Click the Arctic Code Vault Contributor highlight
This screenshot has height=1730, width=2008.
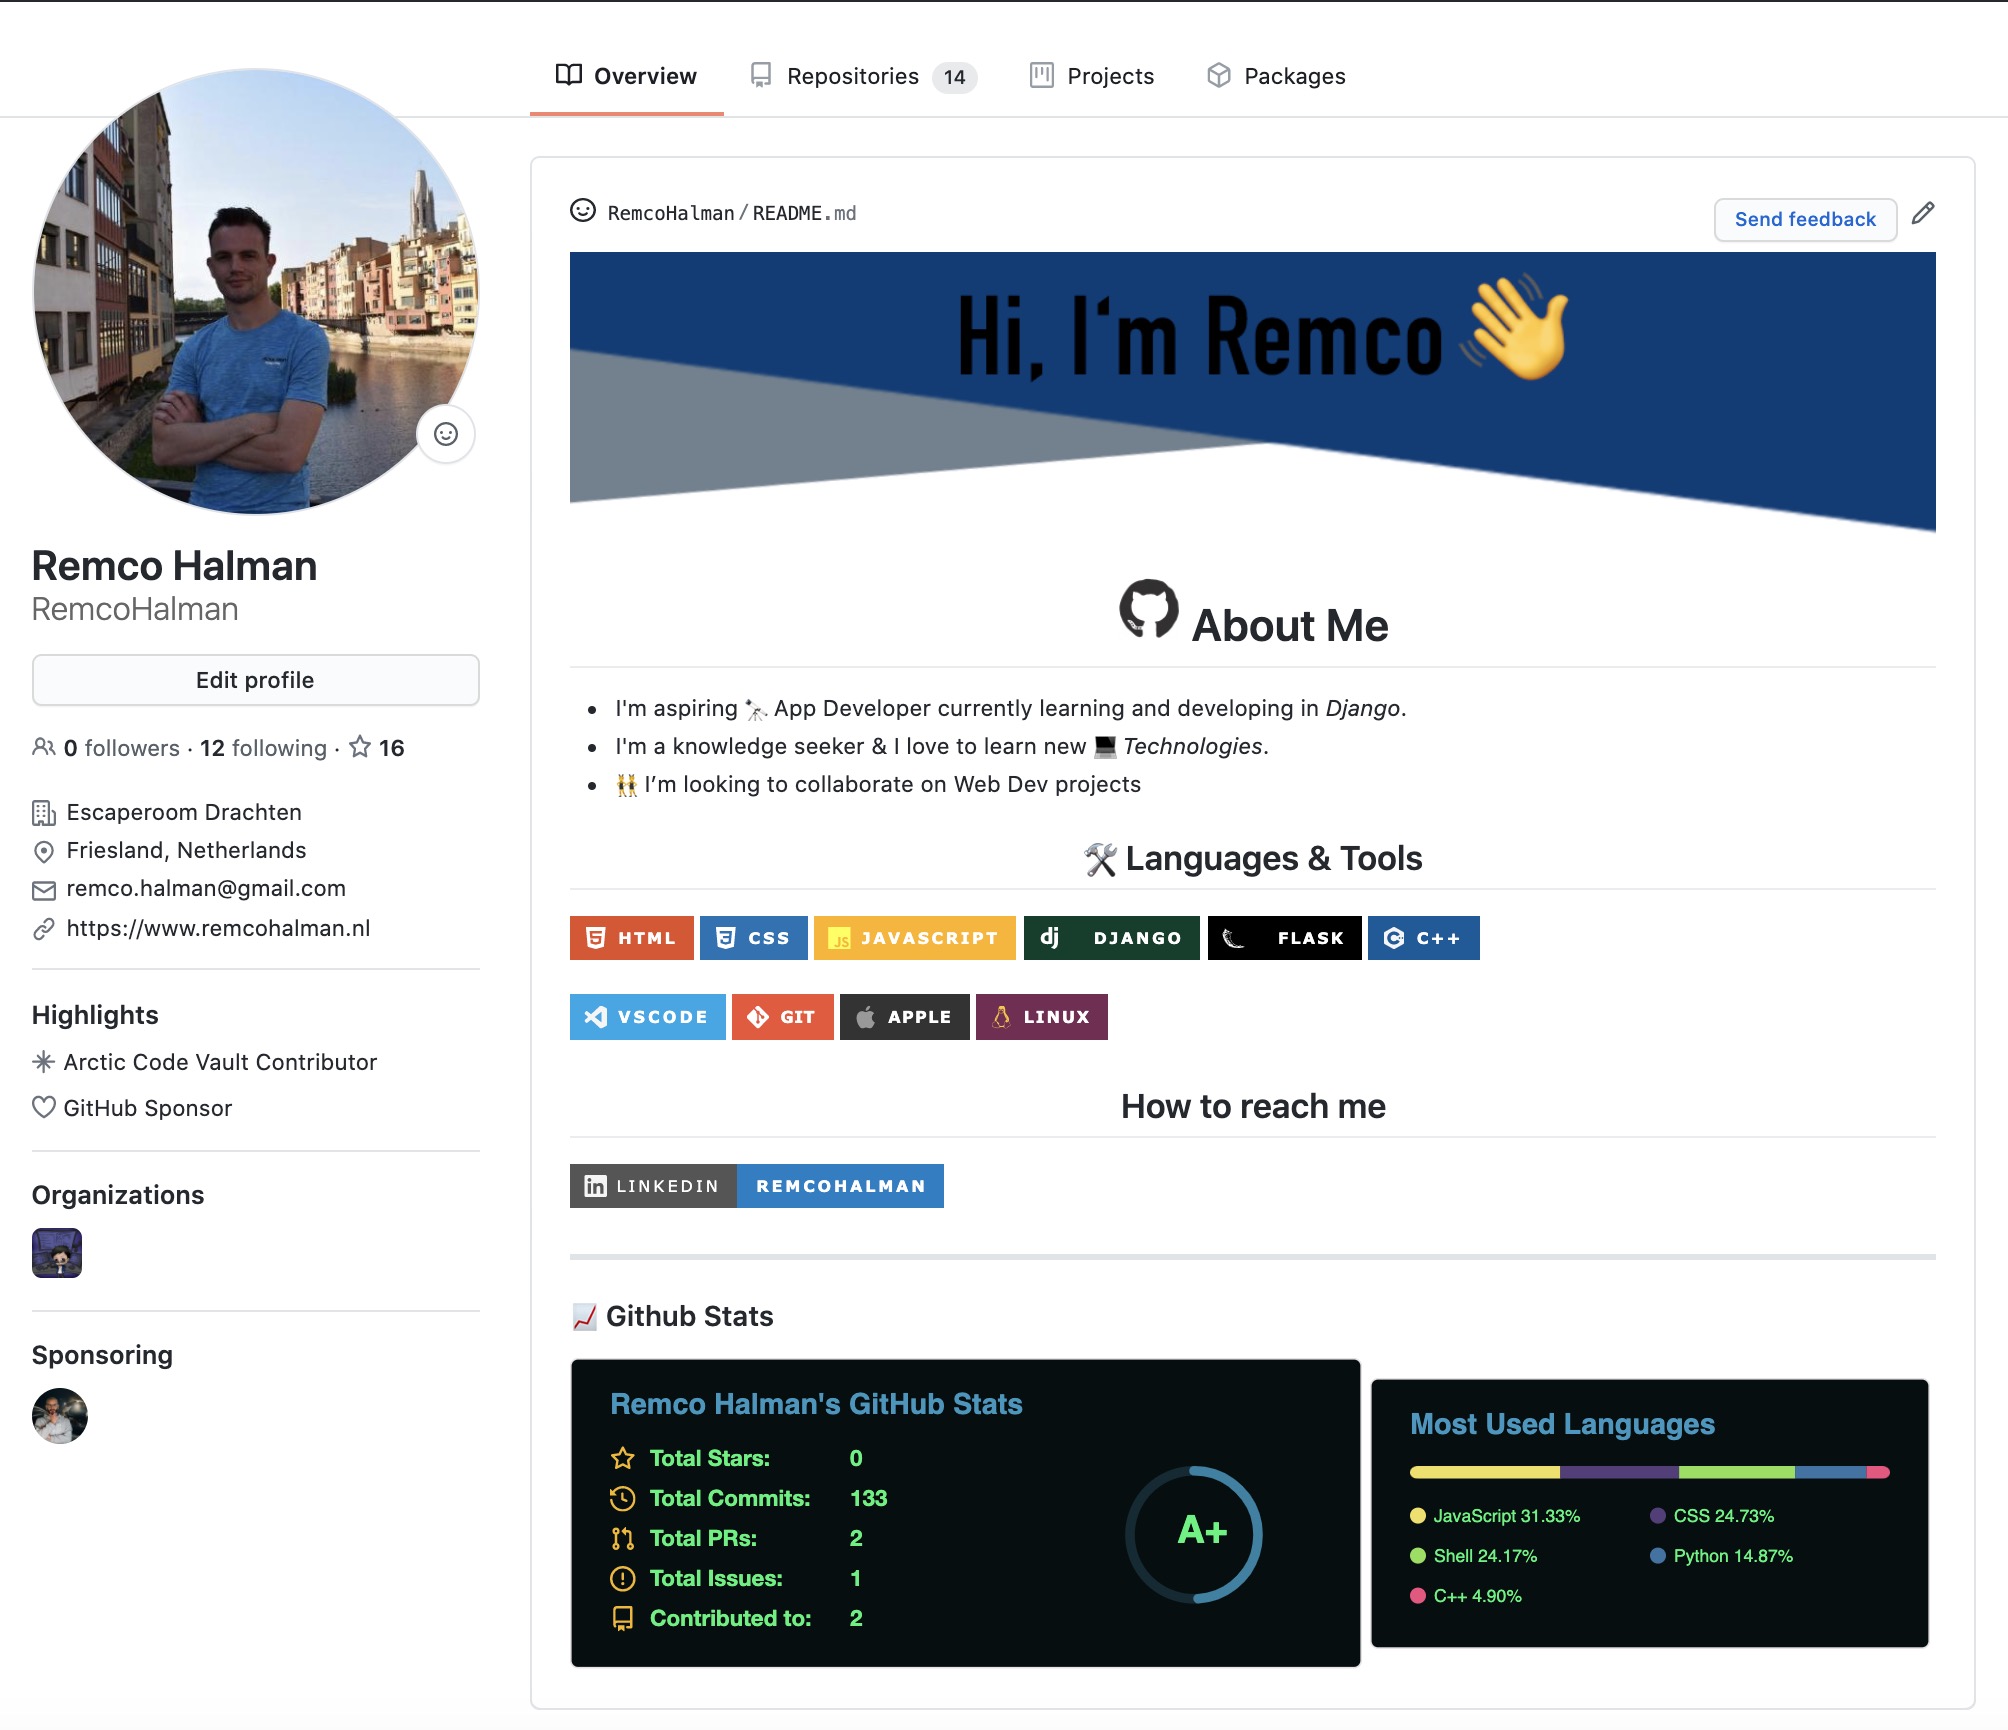coord(219,1061)
